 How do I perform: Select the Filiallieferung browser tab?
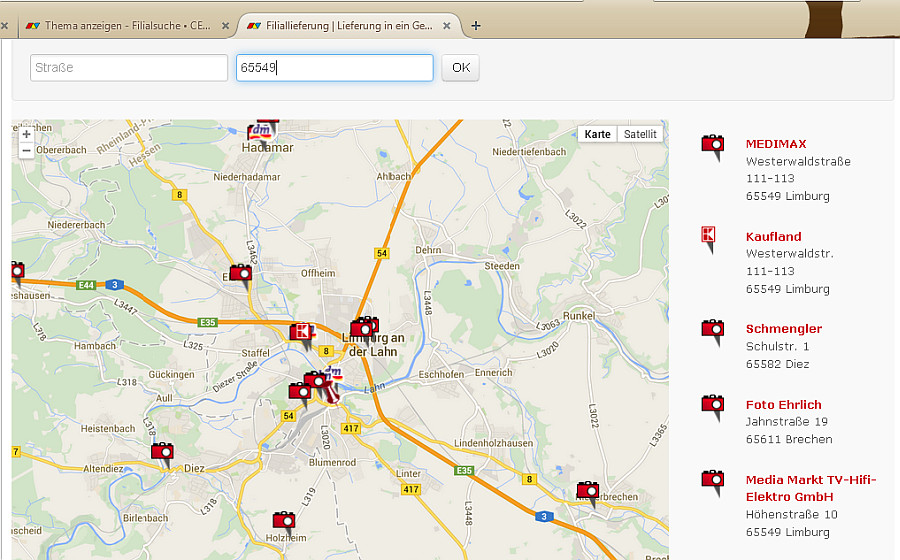[x=347, y=25]
